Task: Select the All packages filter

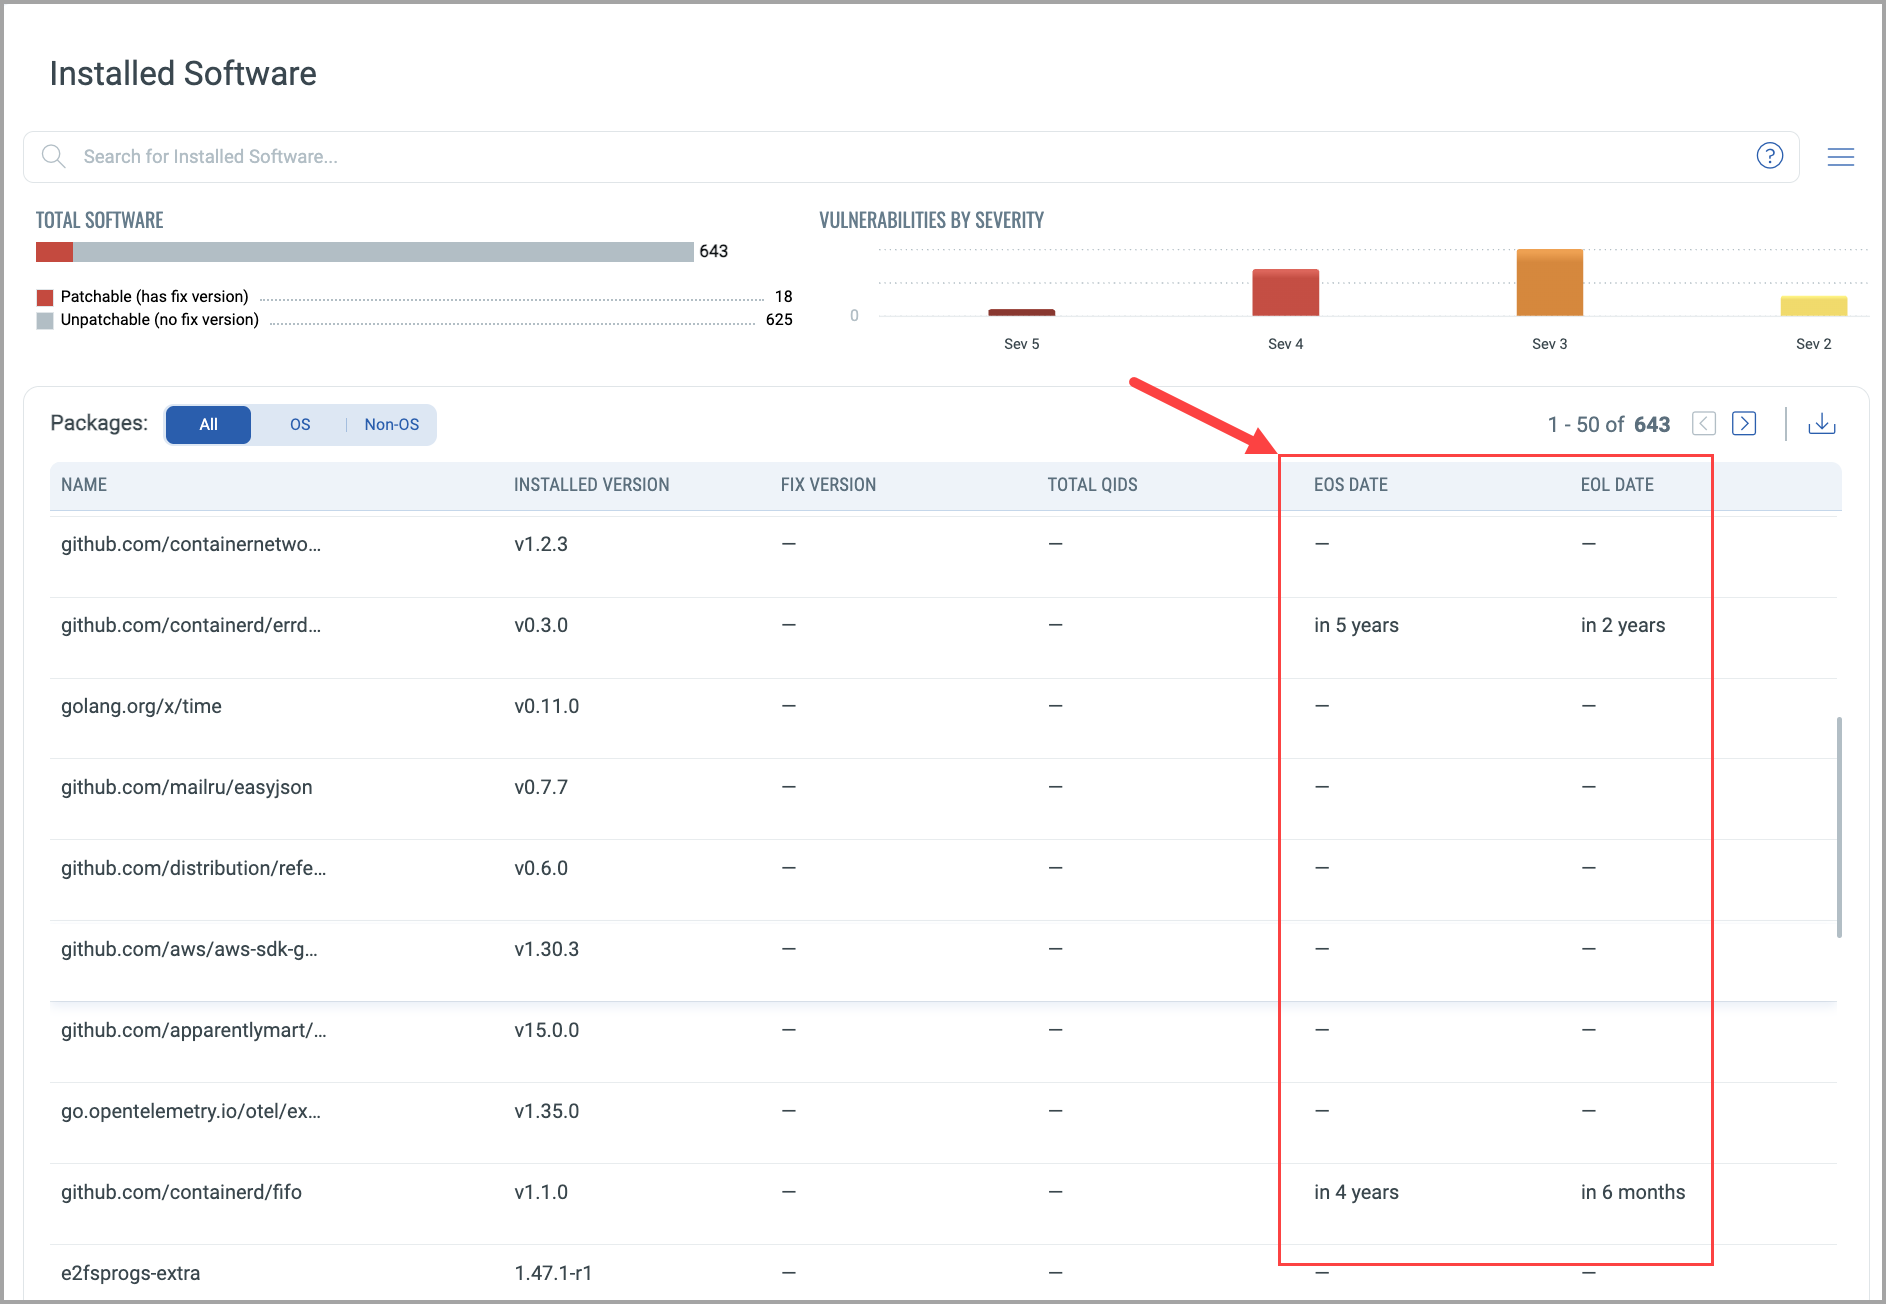Action: (208, 425)
